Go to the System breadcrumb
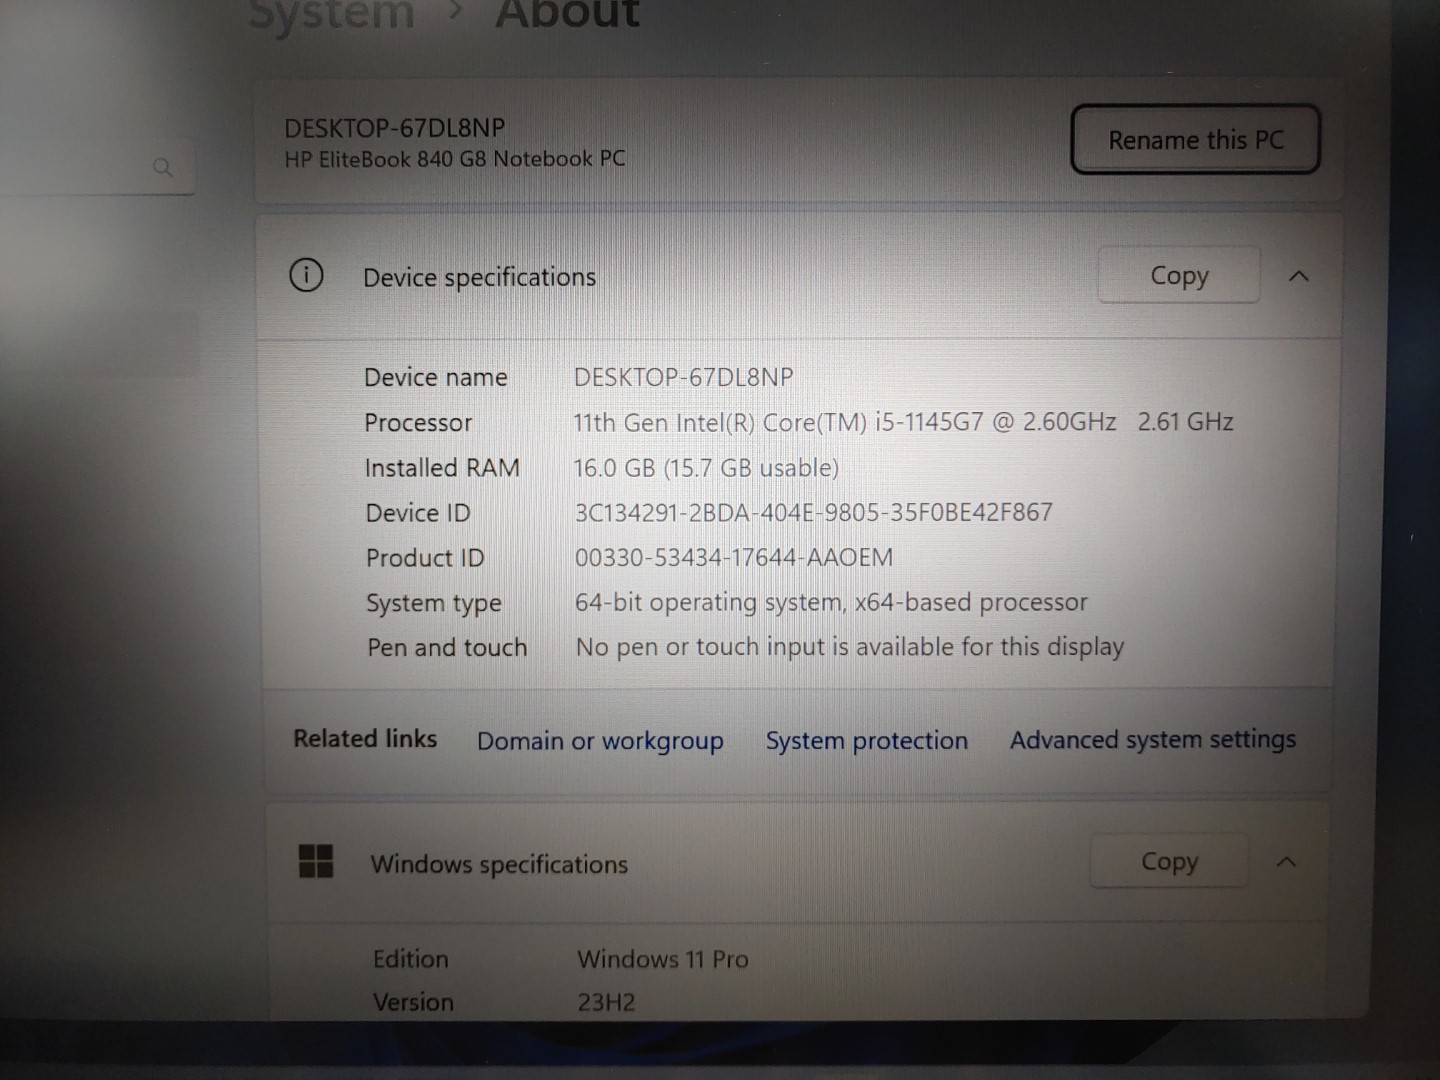 [x=331, y=14]
